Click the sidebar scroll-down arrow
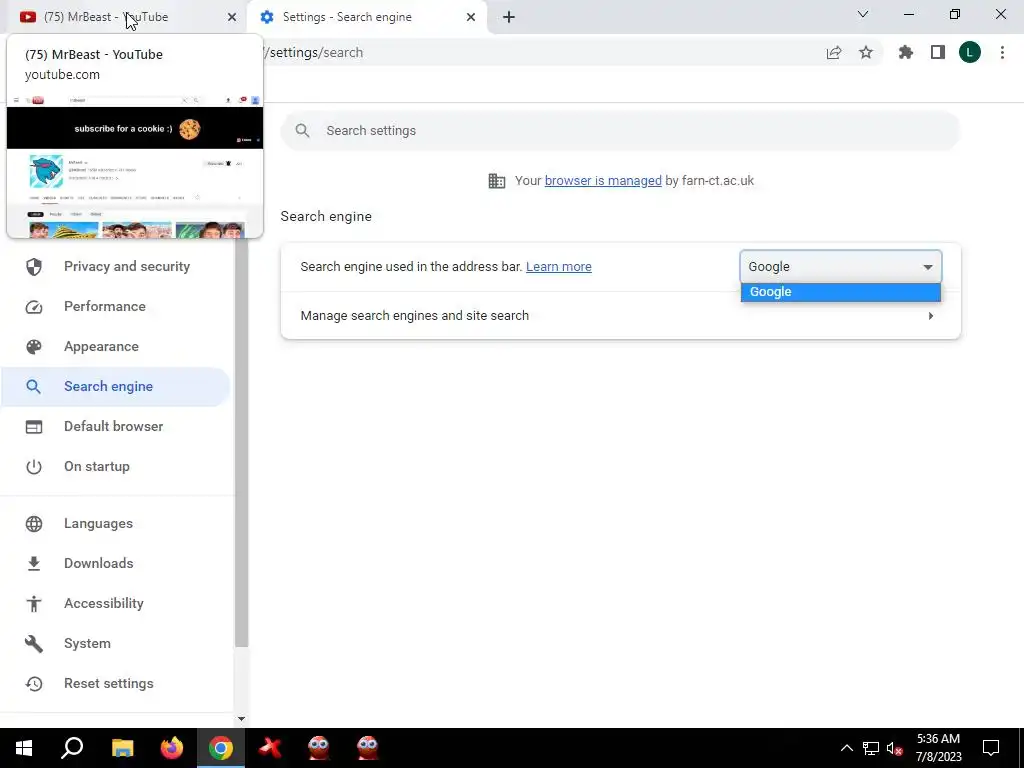This screenshot has height=768, width=1024. point(241,719)
